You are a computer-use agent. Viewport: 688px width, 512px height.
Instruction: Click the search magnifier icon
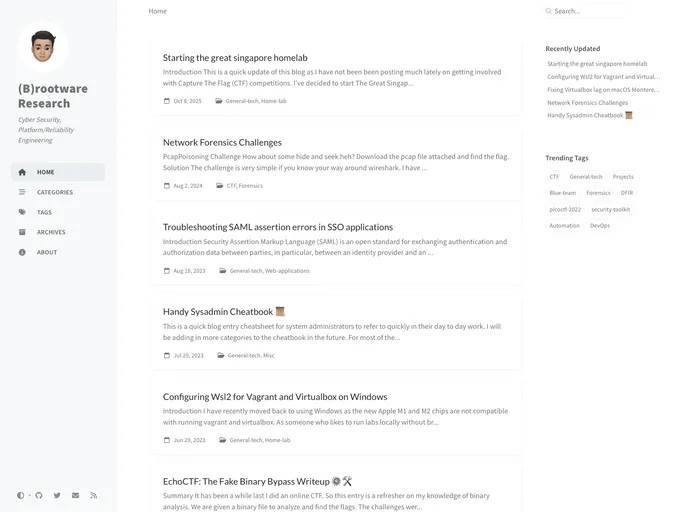[548, 11]
